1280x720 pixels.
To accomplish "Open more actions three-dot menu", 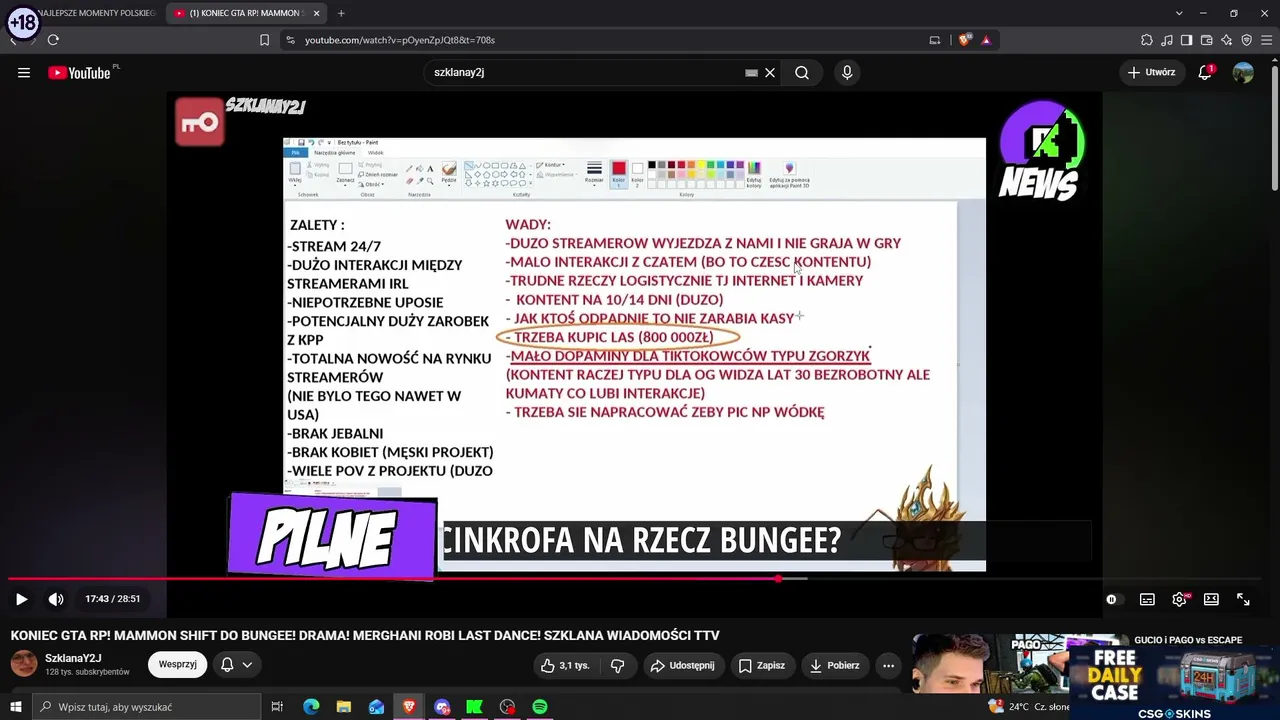I will coord(888,665).
